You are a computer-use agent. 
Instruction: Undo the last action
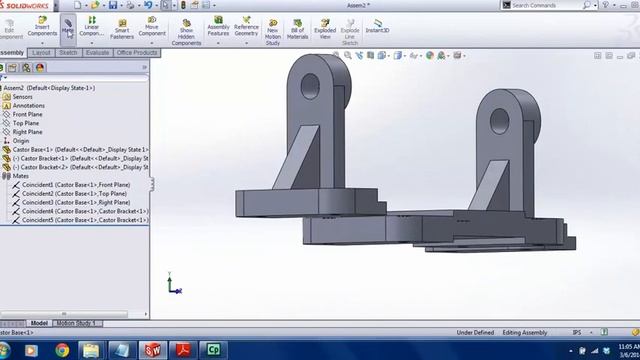(148, 5)
